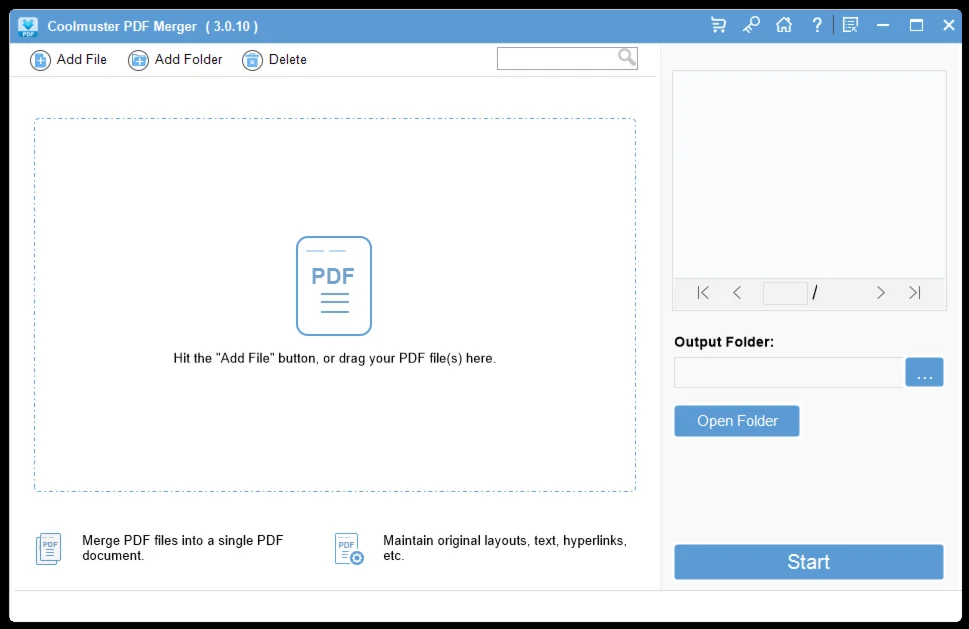Go to next page in preview
969x629 pixels.
tap(881, 293)
